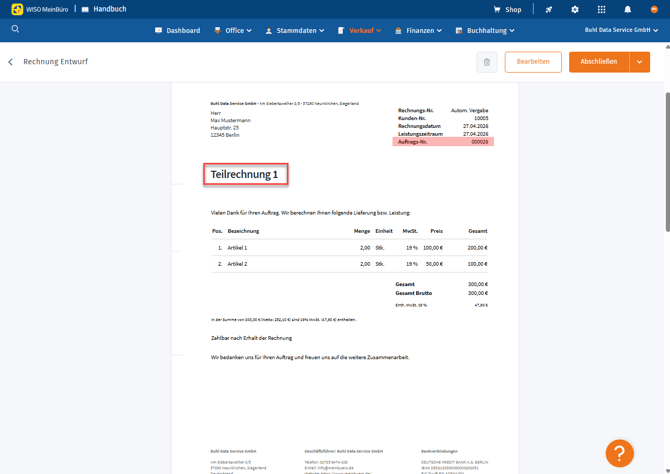
Task: Click the Bearbeiten button
Action: pyautogui.click(x=533, y=62)
